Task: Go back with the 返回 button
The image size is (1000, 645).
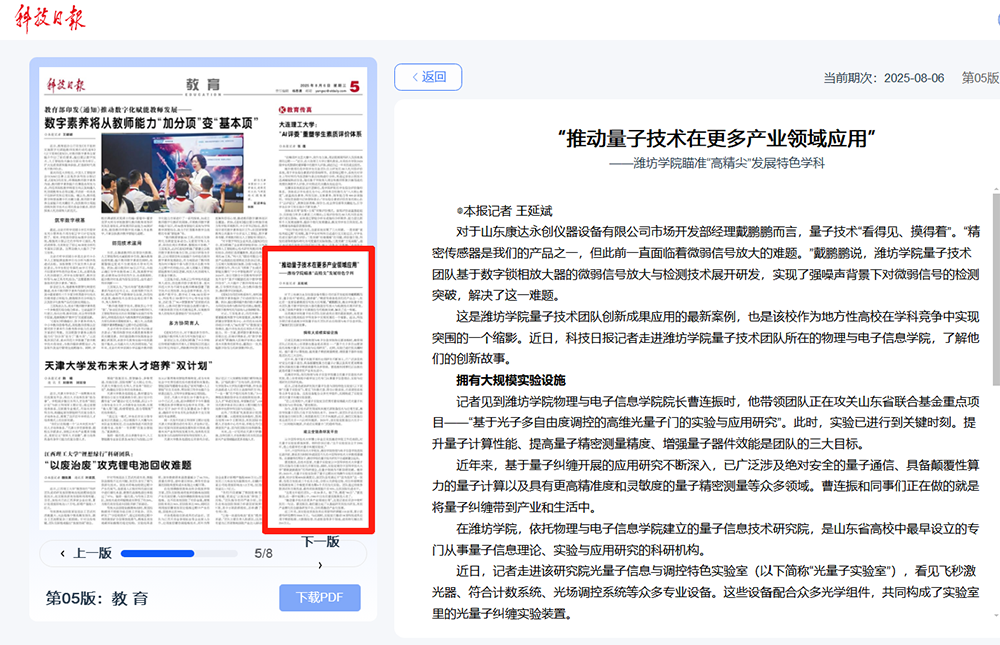Action: pyautogui.click(x=428, y=77)
